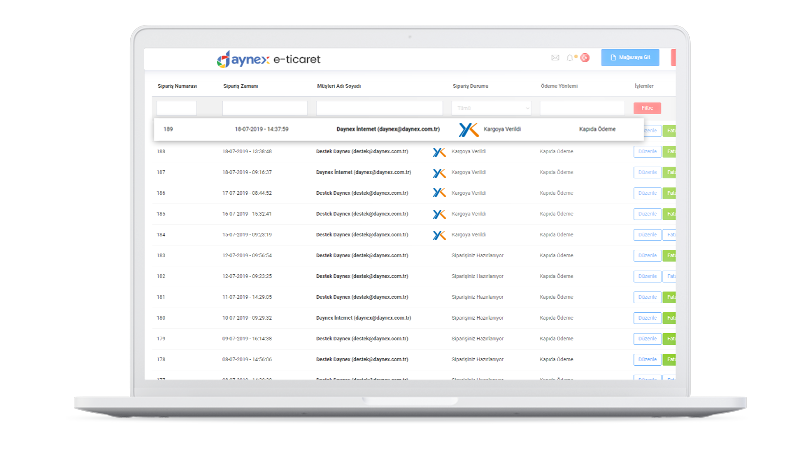Sort by the Sipariş Zamanı column header
Image resolution: width=800 pixels, height=470 pixels.
[241, 86]
